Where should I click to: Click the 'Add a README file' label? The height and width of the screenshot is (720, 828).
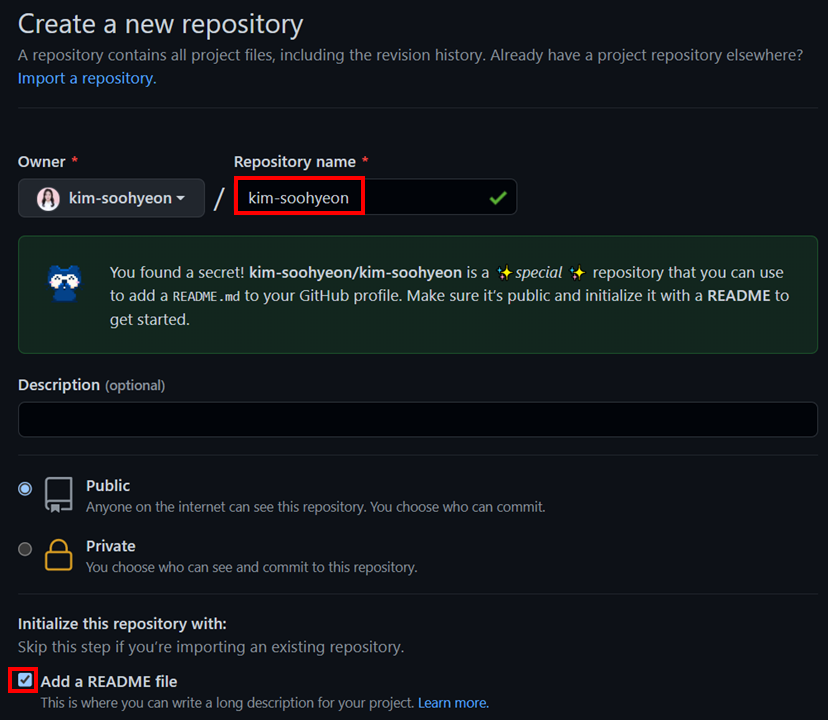click(x=109, y=681)
